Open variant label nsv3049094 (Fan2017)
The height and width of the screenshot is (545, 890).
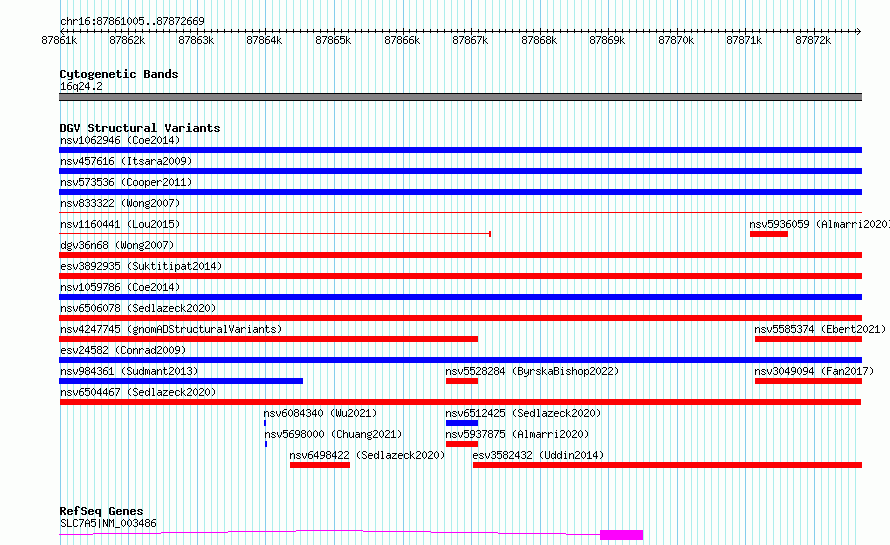[x=814, y=371]
